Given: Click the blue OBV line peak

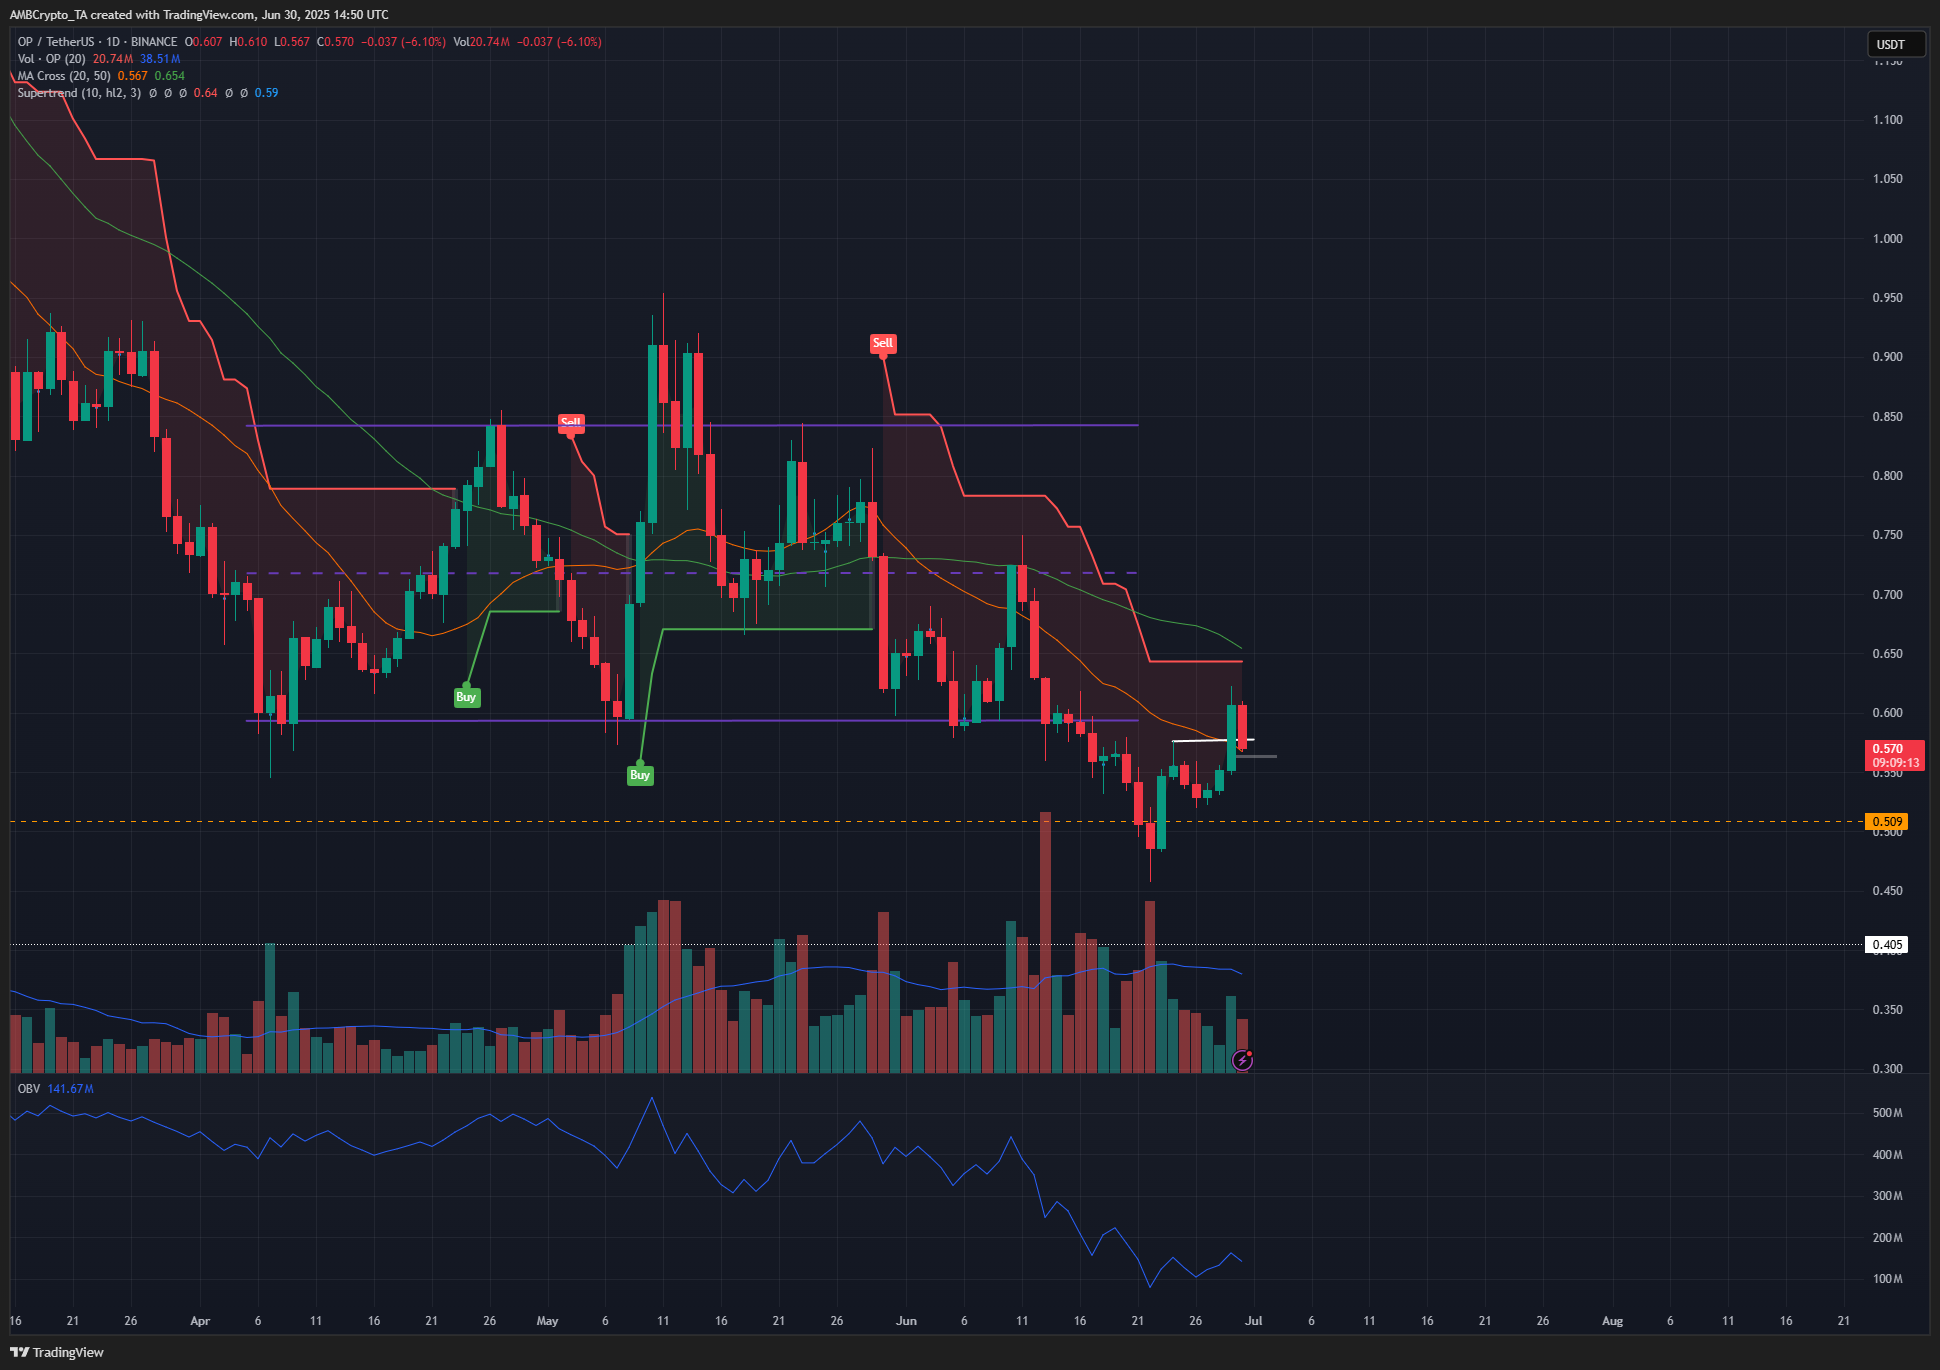Looking at the screenshot, I should pyautogui.click(x=653, y=1099).
